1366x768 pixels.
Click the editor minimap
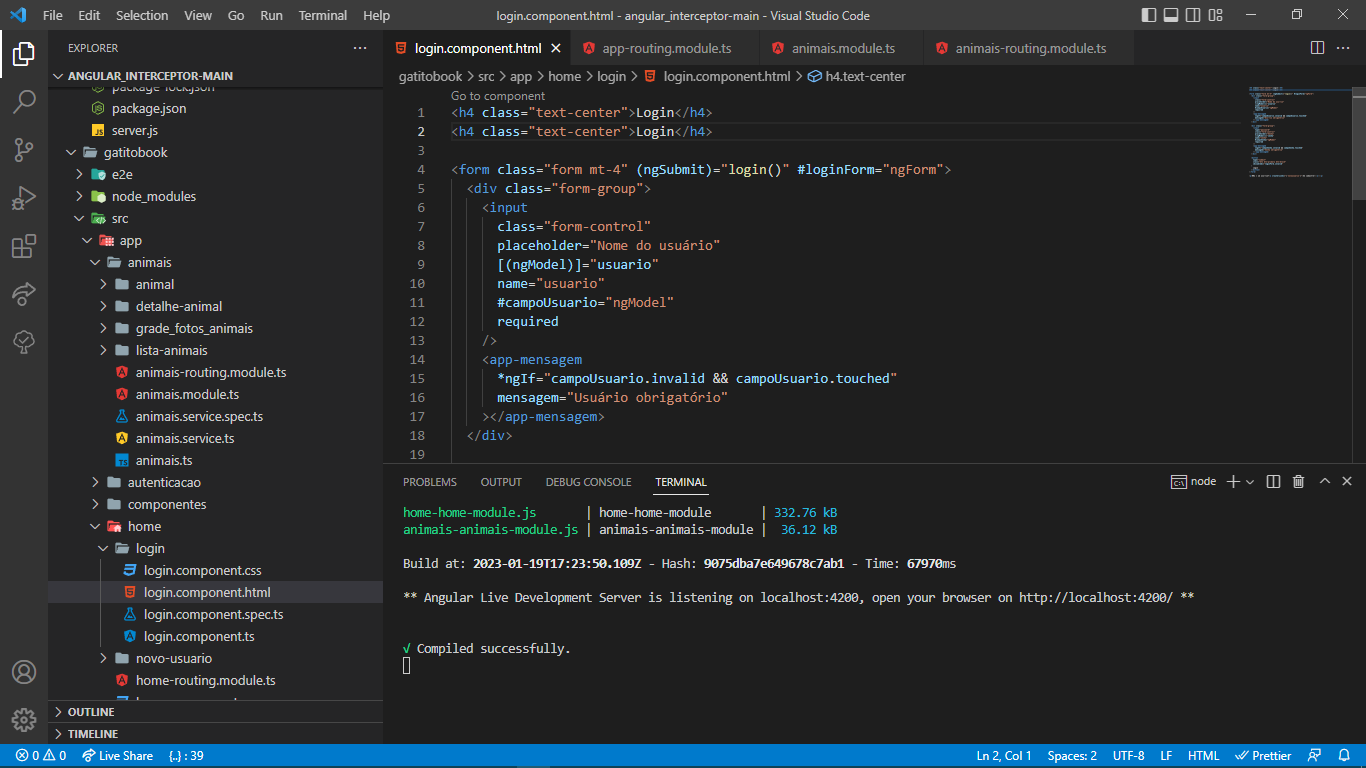[x=1295, y=132]
